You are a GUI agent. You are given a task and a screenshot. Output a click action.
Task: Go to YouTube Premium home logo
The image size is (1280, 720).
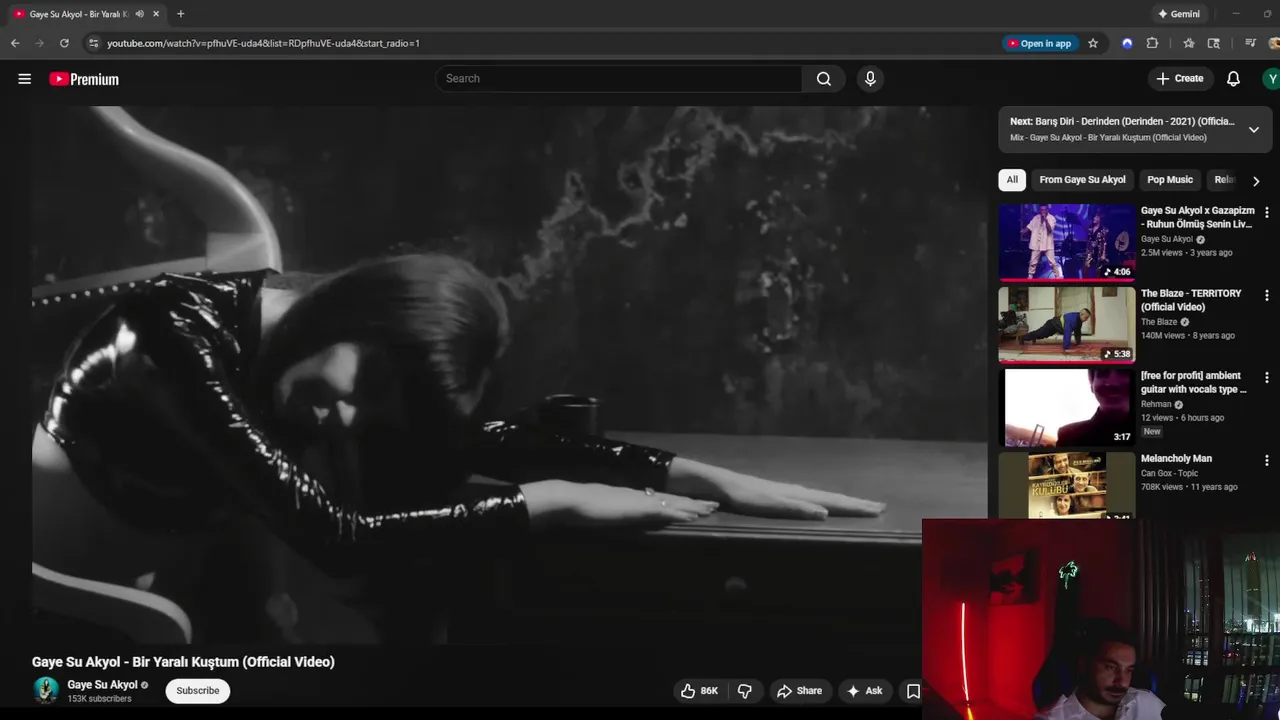point(84,79)
